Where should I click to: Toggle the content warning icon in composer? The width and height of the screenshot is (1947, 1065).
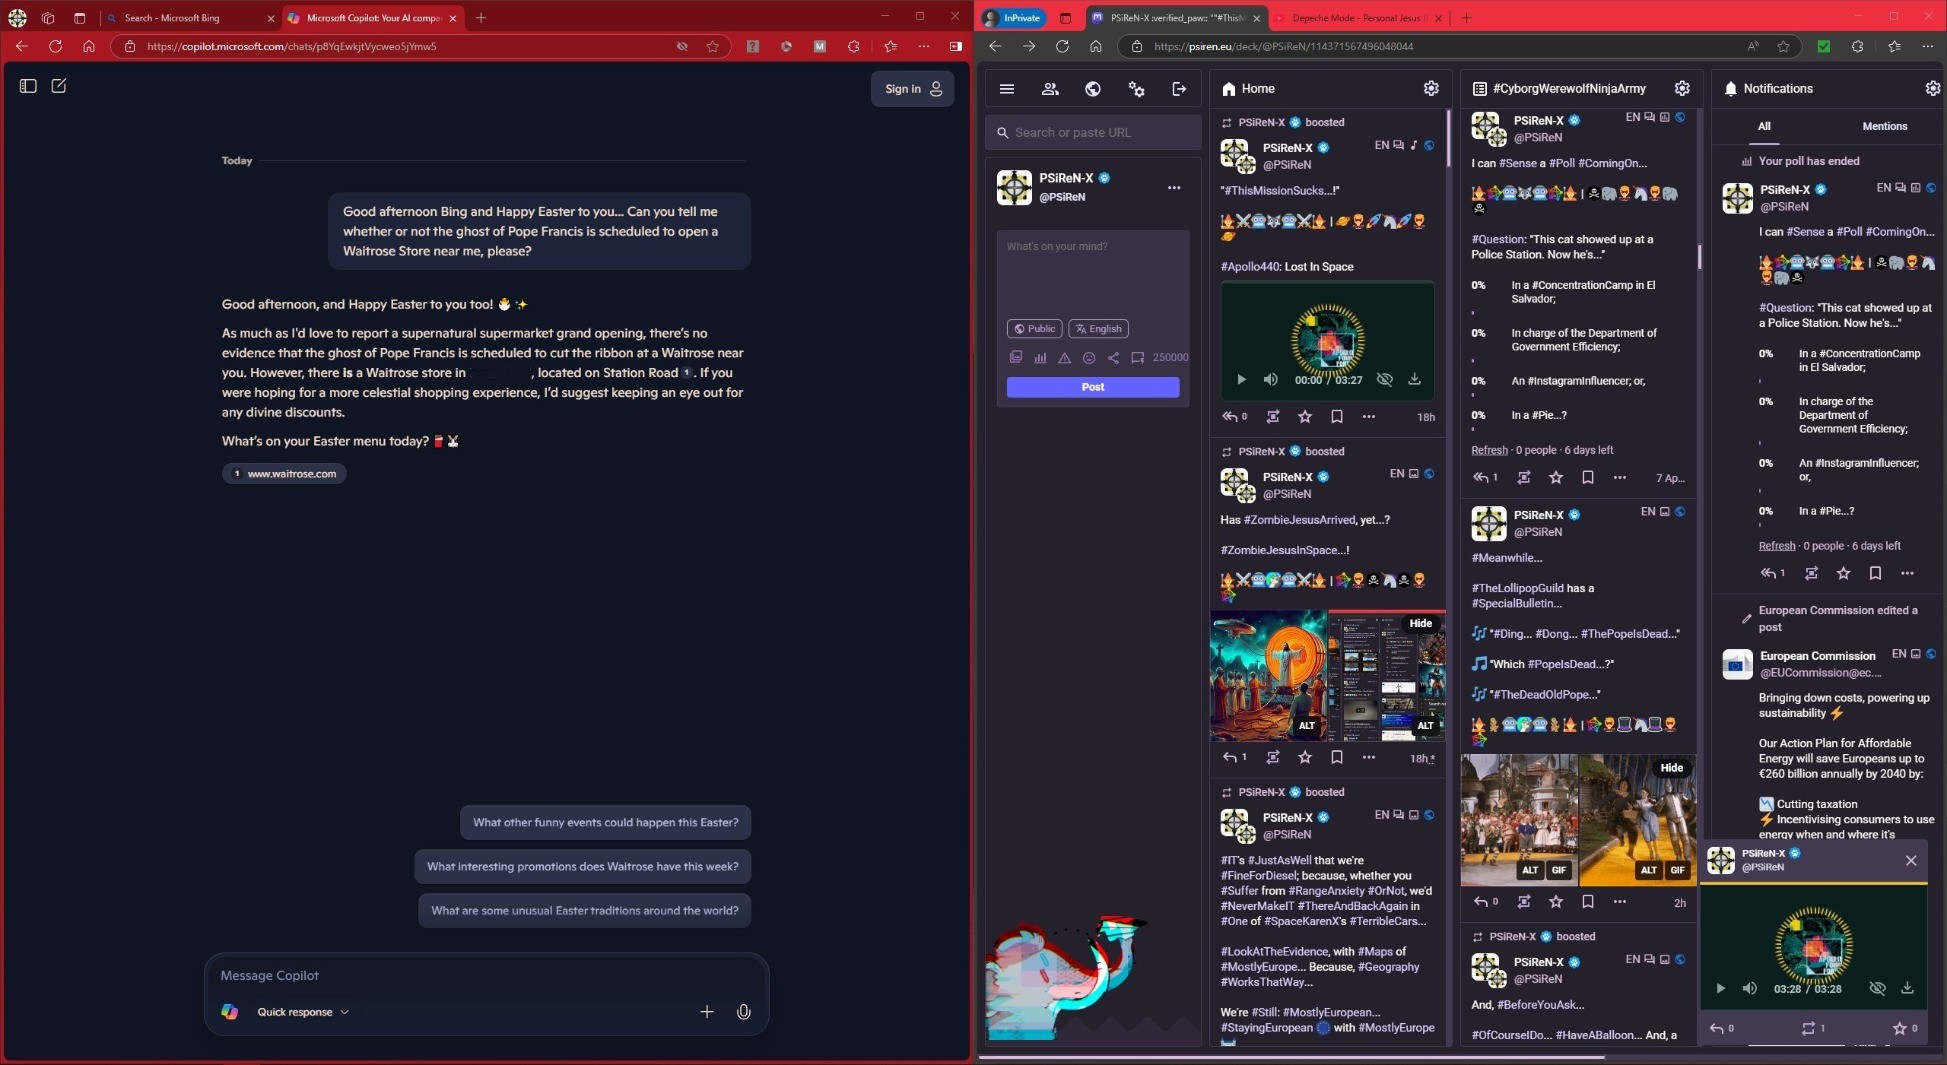(x=1065, y=357)
